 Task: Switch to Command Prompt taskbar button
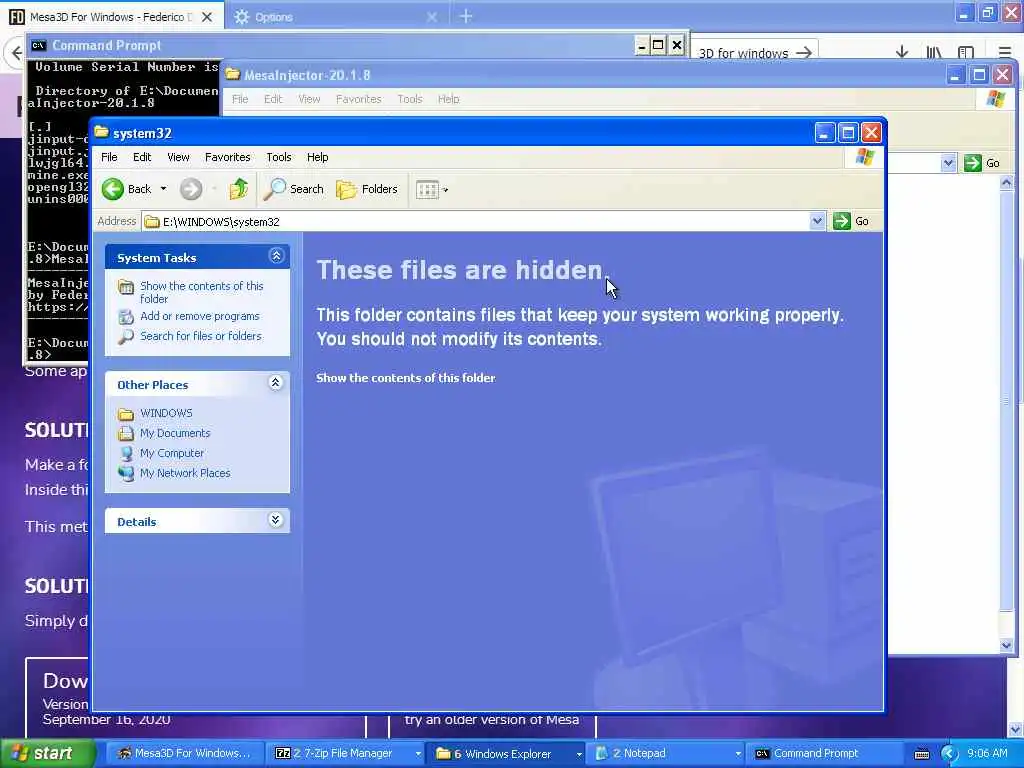(824, 754)
